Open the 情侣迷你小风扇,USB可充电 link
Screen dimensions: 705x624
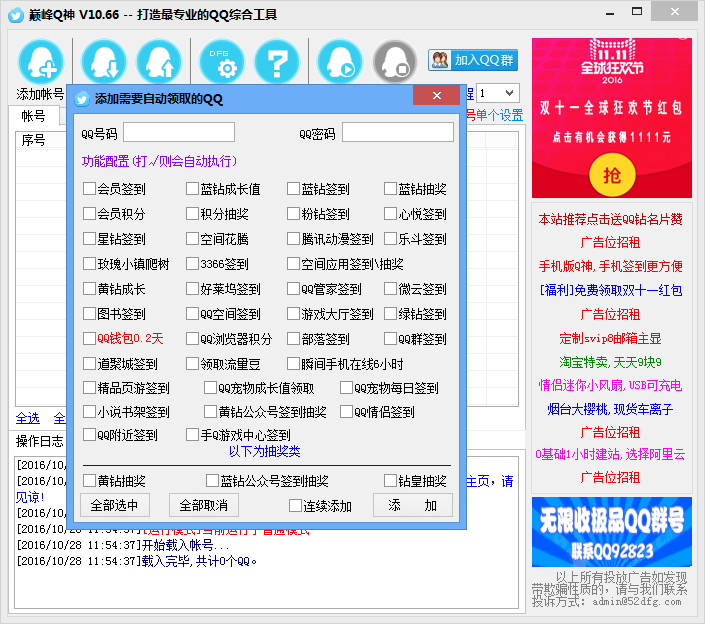click(x=611, y=385)
